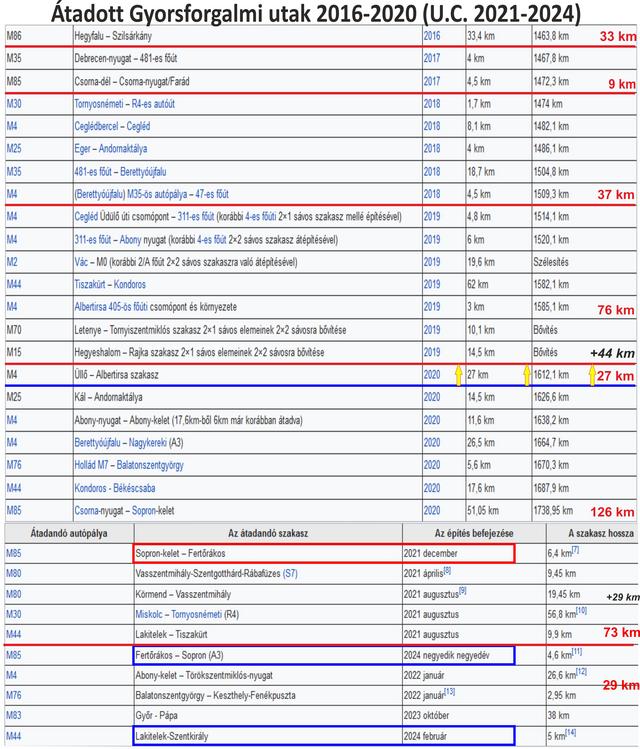Open footnote [8] next to 2021 április
640x749 pixels.
[447, 570]
